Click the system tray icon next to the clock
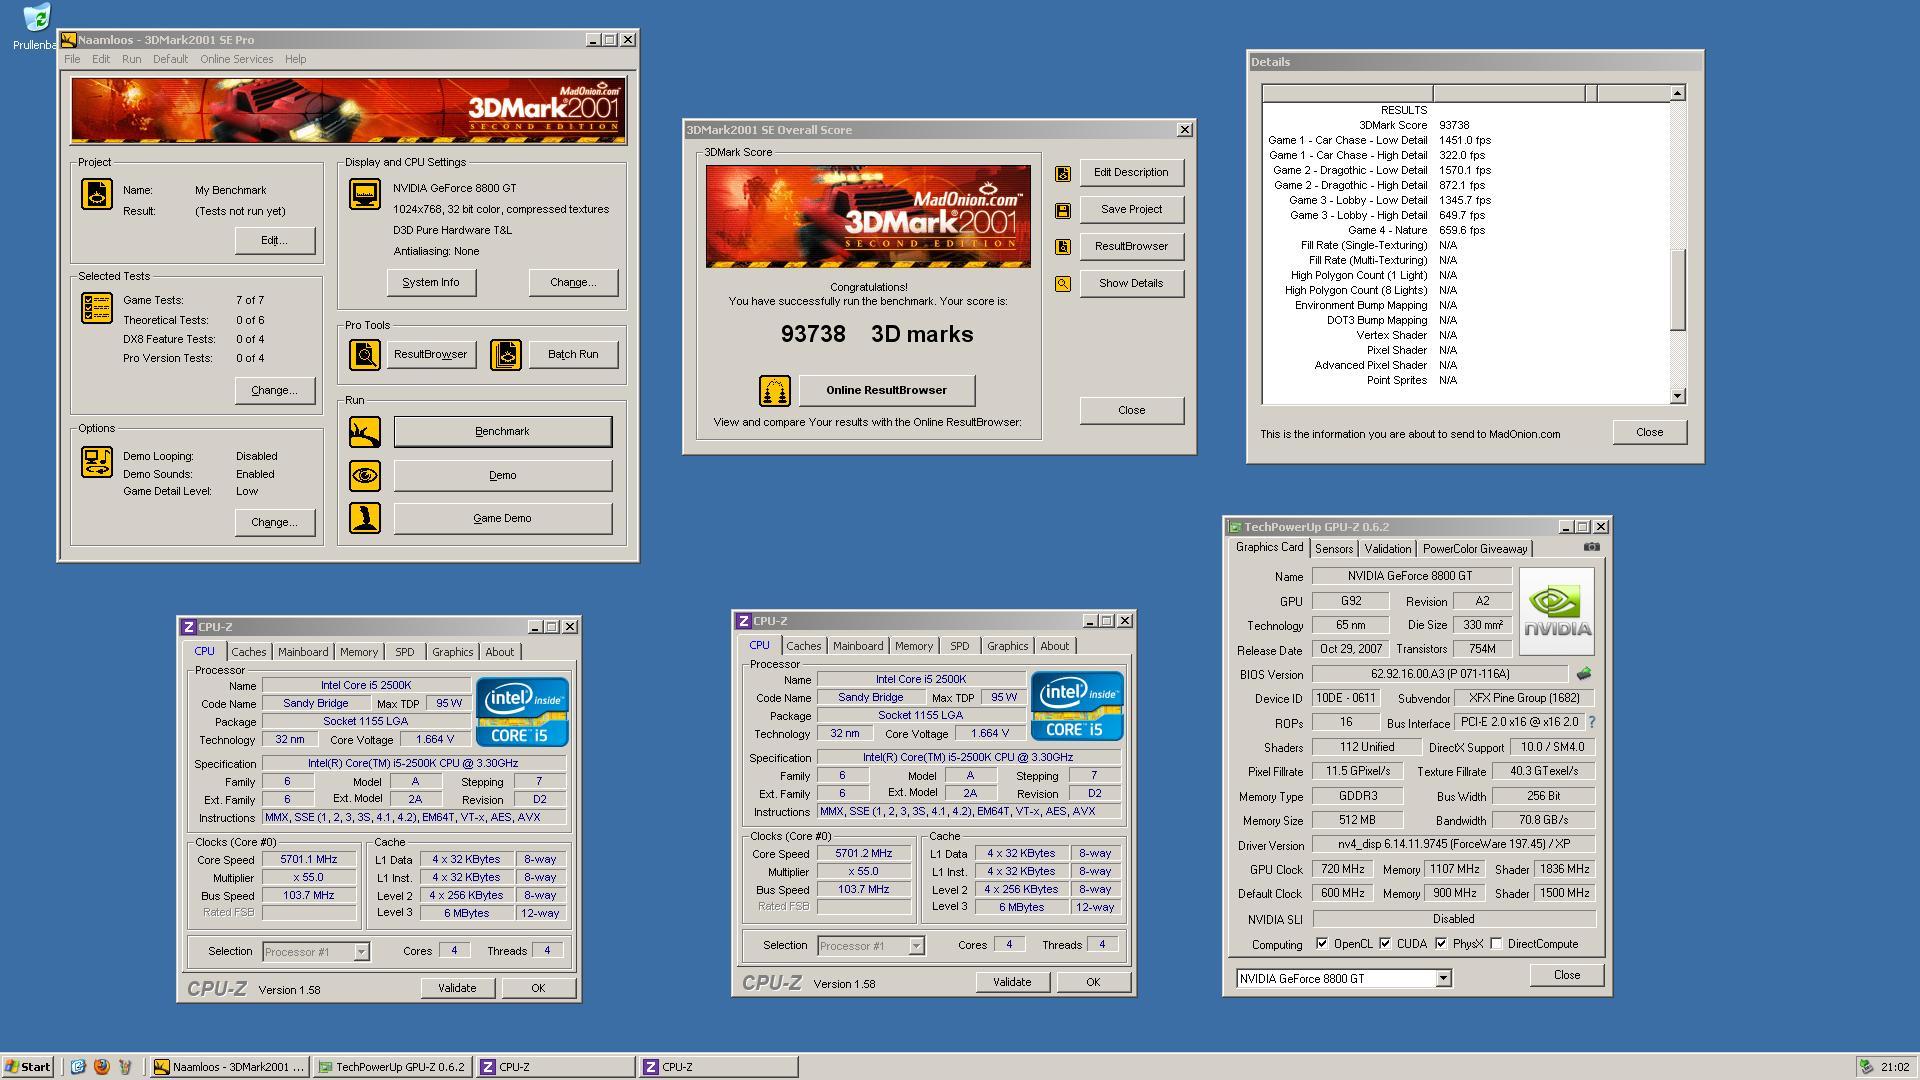1920x1080 pixels. pyautogui.click(x=1866, y=1067)
